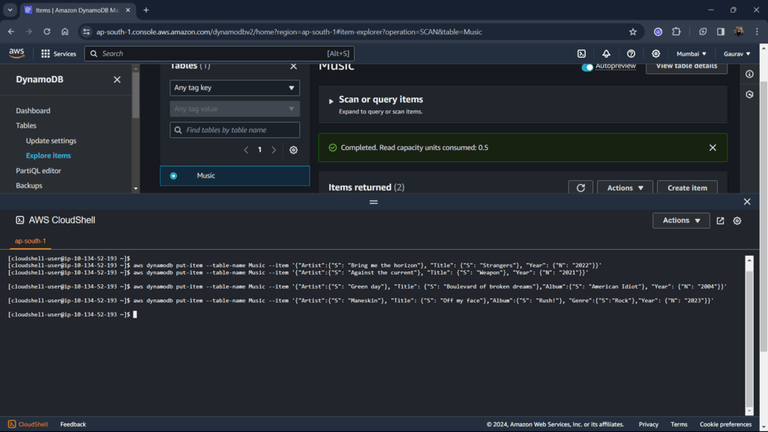This screenshot has height=432, width=768.
Task: Open the Gaurav account menu
Action: coord(737,54)
